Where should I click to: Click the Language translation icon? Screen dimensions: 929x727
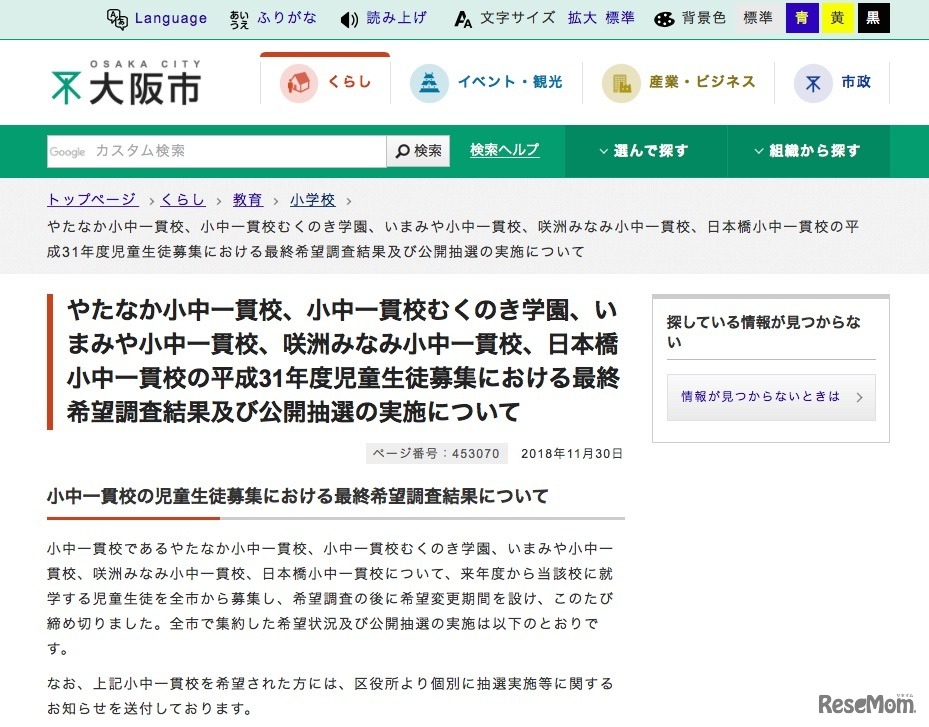pyautogui.click(x=117, y=19)
